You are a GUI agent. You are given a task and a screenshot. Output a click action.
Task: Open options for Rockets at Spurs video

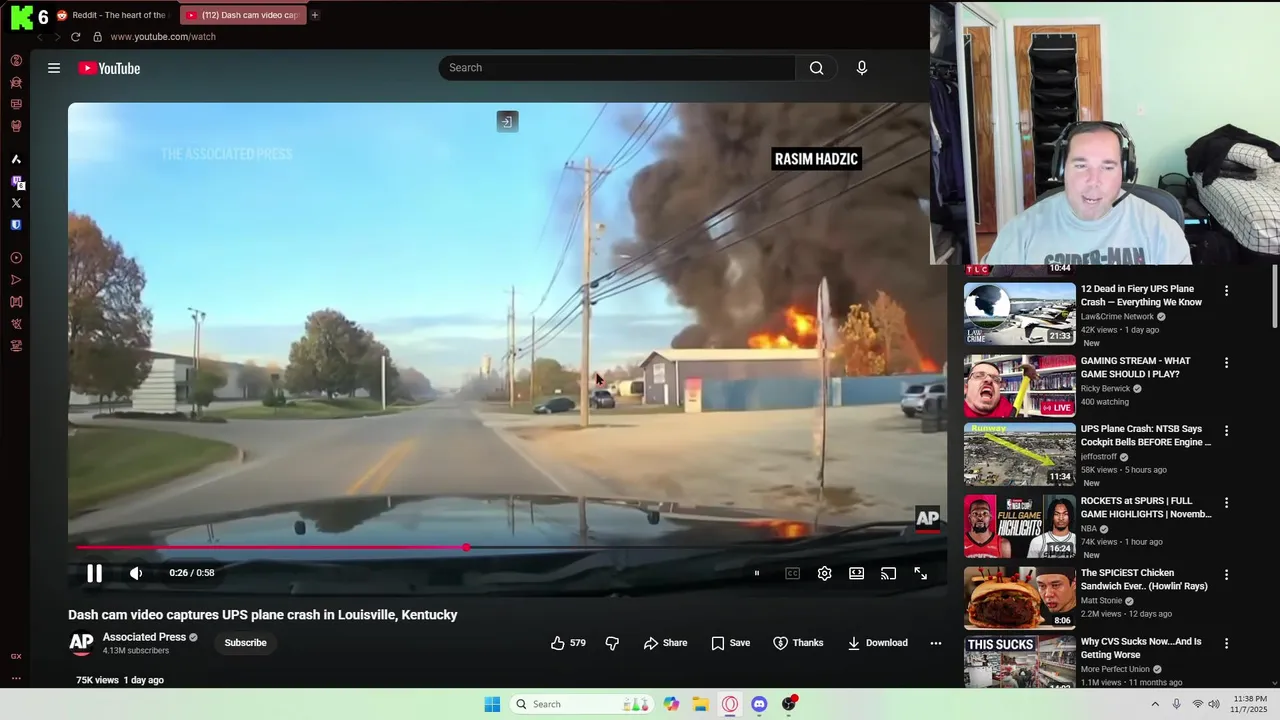[x=1226, y=503]
